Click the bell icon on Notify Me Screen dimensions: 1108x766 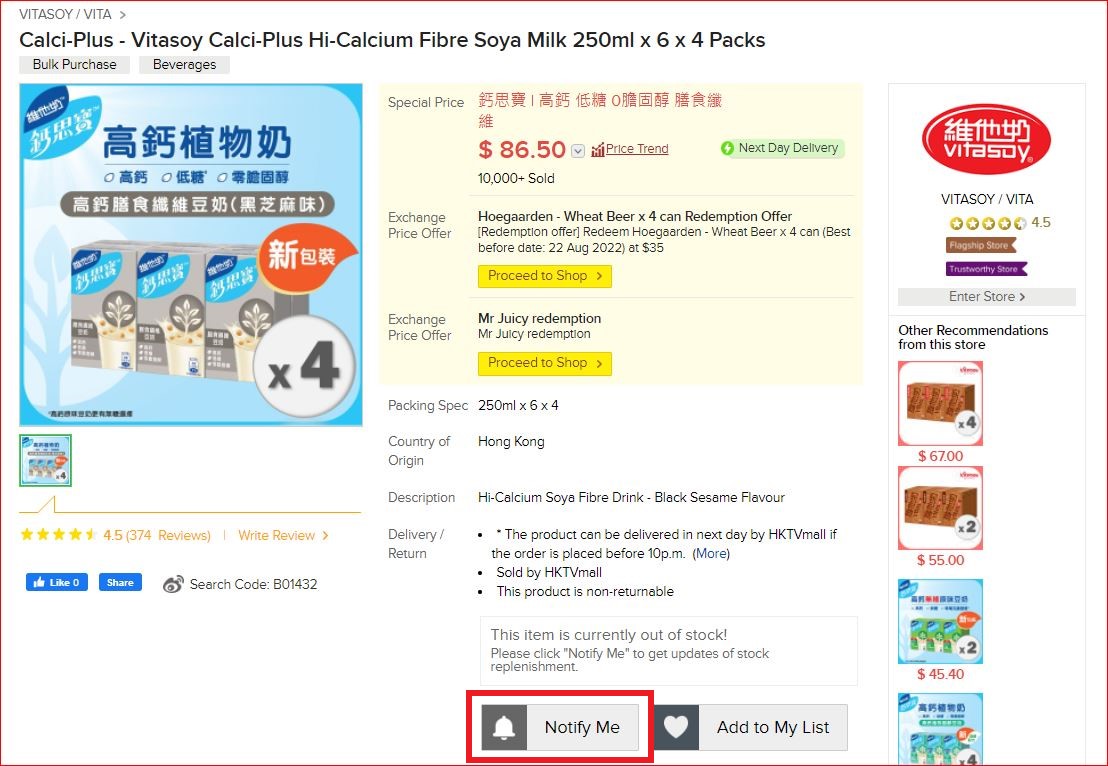pyautogui.click(x=504, y=728)
